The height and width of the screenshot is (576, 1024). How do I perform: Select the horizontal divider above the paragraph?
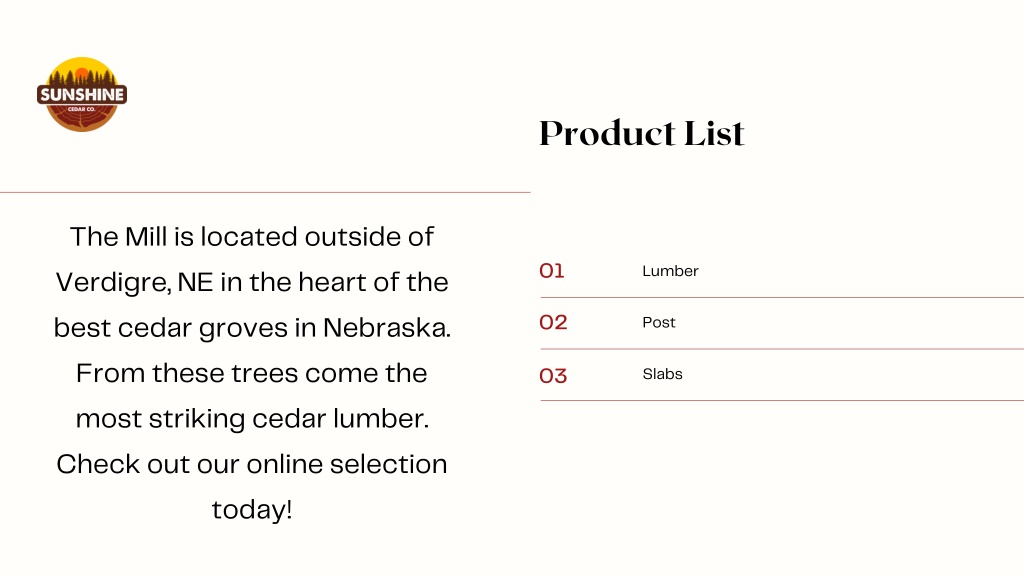click(265, 193)
